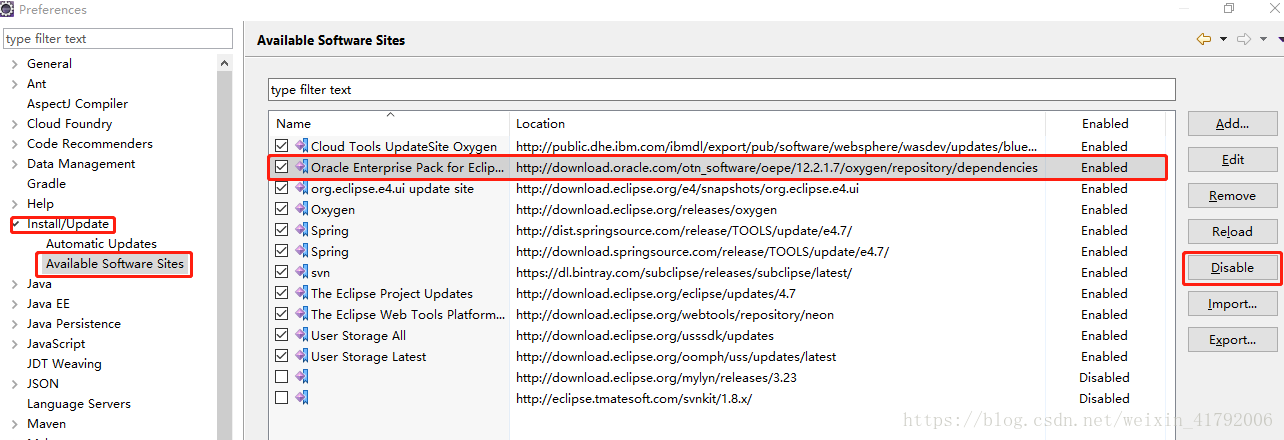
Task: Click the Add... button
Action: [1232, 124]
